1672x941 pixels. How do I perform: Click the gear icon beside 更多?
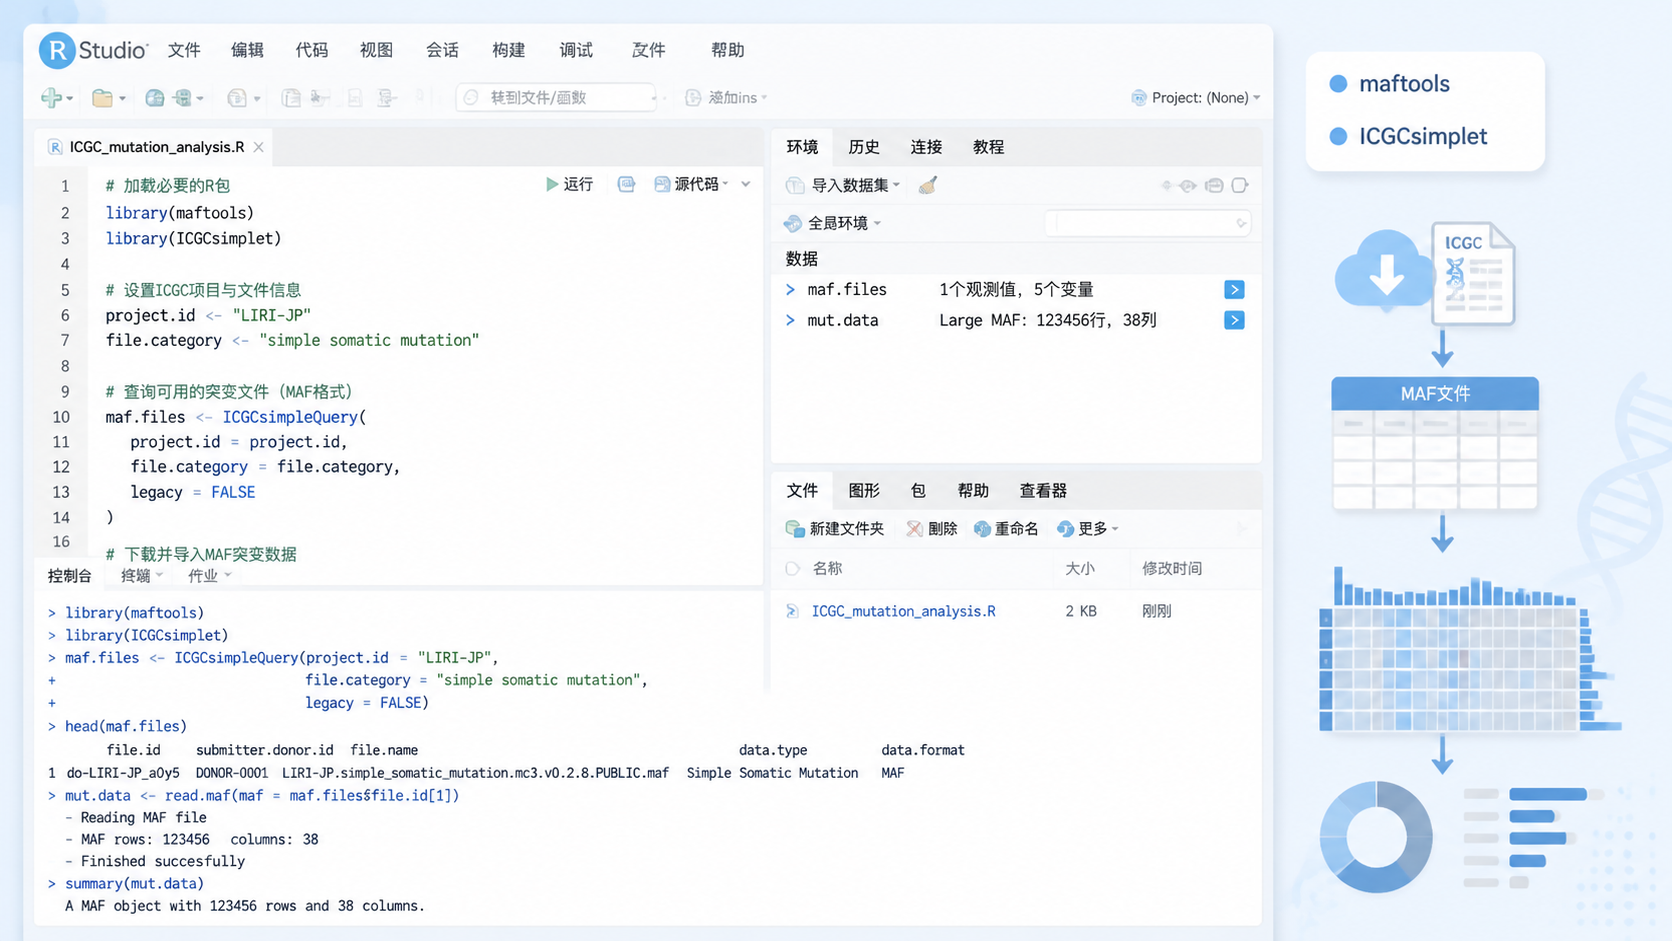click(1065, 529)
